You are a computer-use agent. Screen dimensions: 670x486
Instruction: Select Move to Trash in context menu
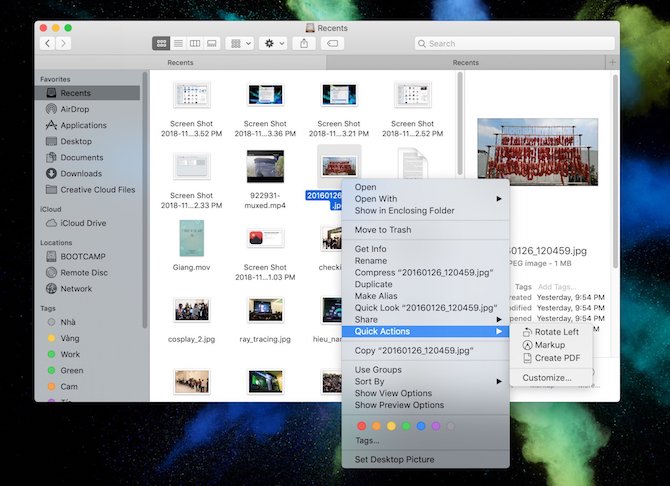pos(382,230)
